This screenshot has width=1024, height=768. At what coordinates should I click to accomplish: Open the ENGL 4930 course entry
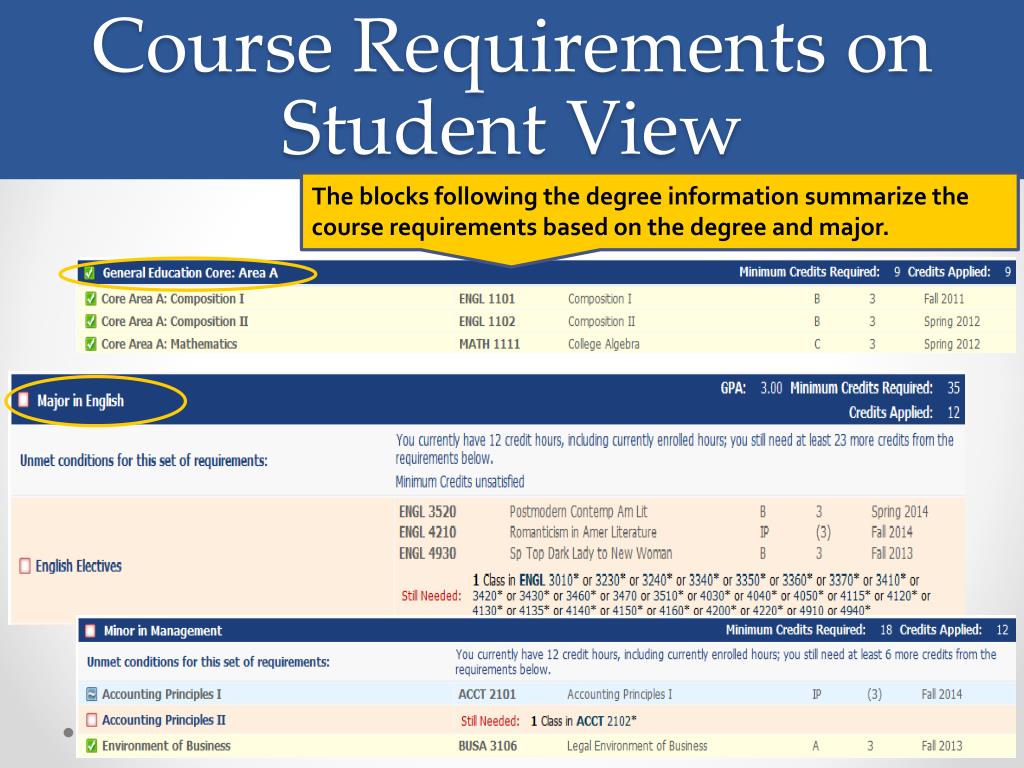[427, 553]
